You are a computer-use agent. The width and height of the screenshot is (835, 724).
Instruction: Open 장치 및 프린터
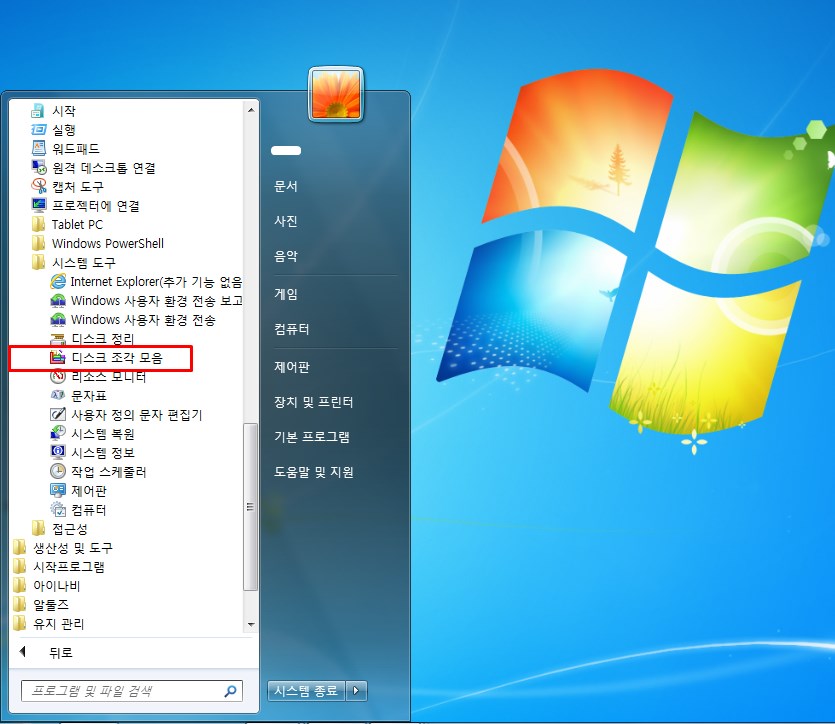pos(314,402)
